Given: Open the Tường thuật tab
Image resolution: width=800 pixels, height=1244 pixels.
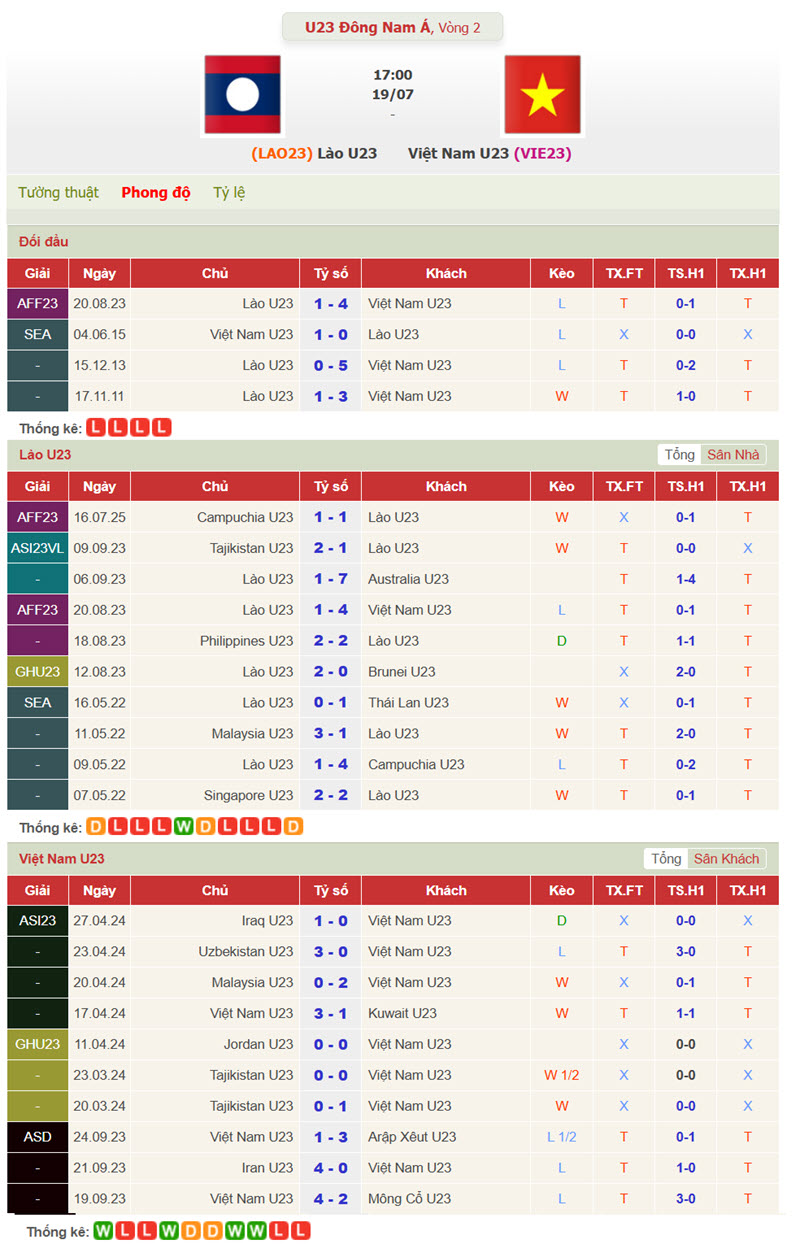Looking at the screenshot, I should pyautogui.click(x=58, y=192).
